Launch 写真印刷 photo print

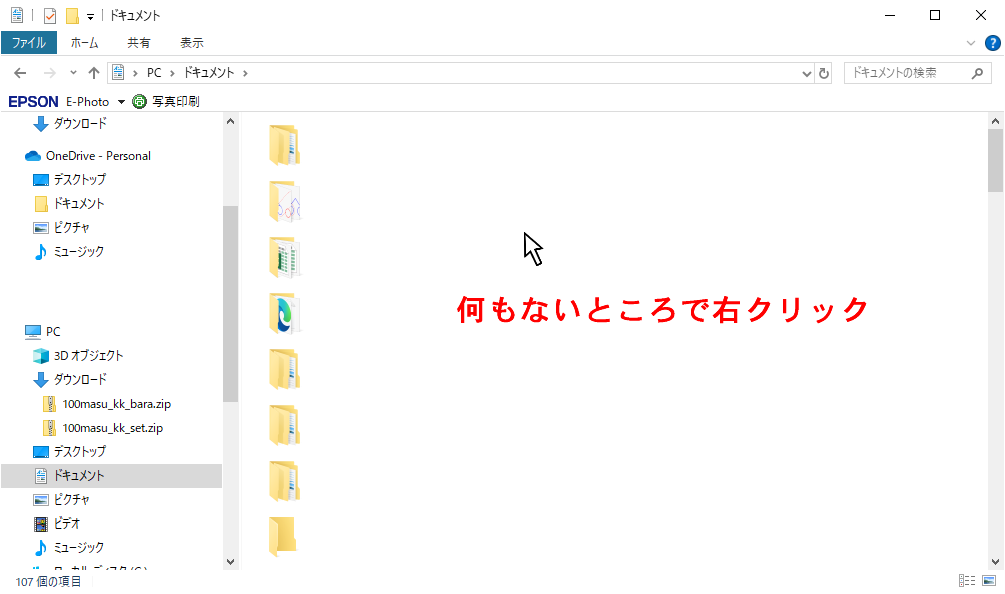coord(165,101)
